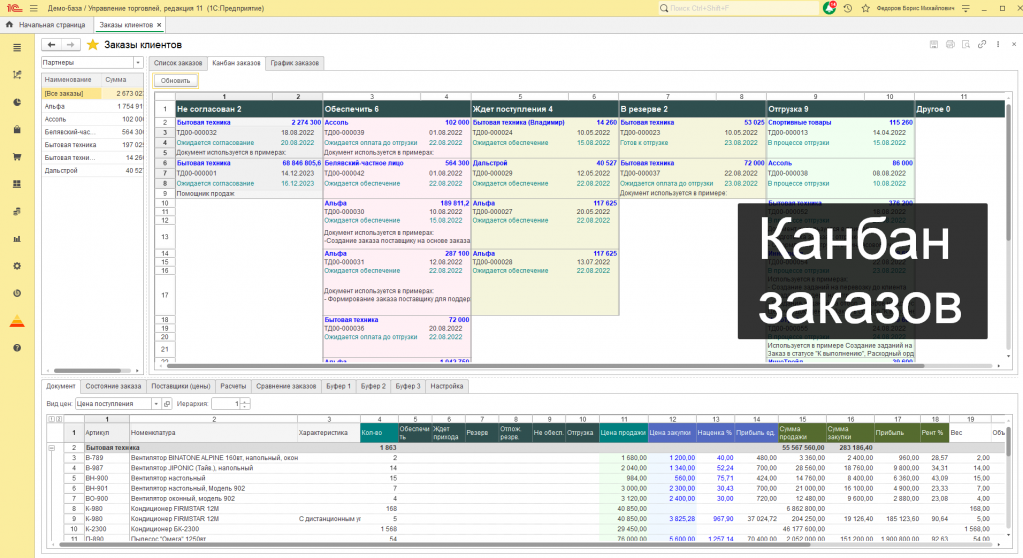Image resolution: width=1023 pixels, height=558 pixels.
Task: Open the hamburger service menu in title bar
Action: (x=33, y=8)
